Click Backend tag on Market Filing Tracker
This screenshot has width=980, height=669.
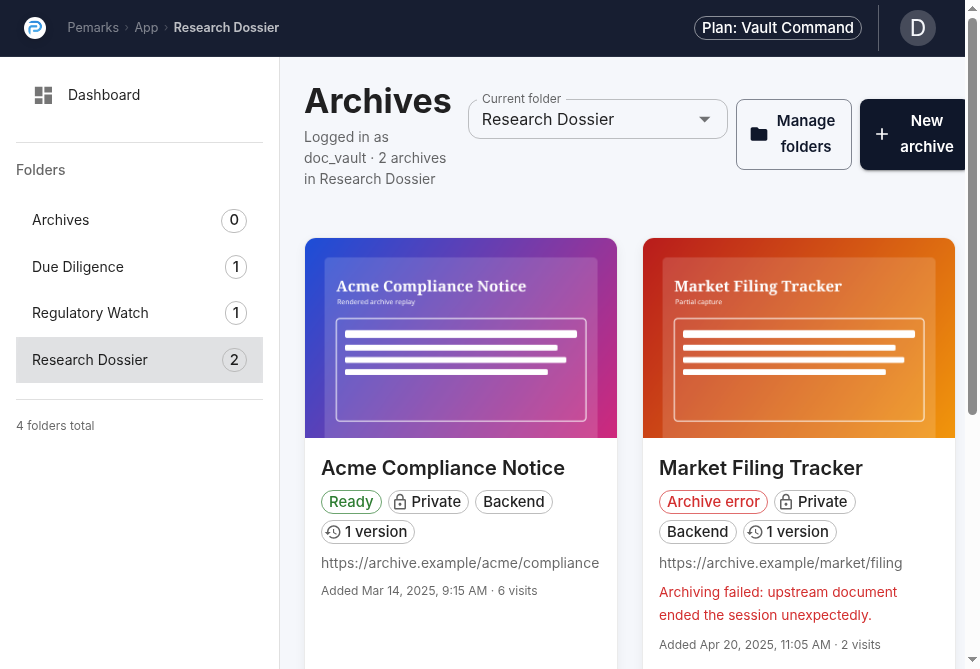coord(698,532)
